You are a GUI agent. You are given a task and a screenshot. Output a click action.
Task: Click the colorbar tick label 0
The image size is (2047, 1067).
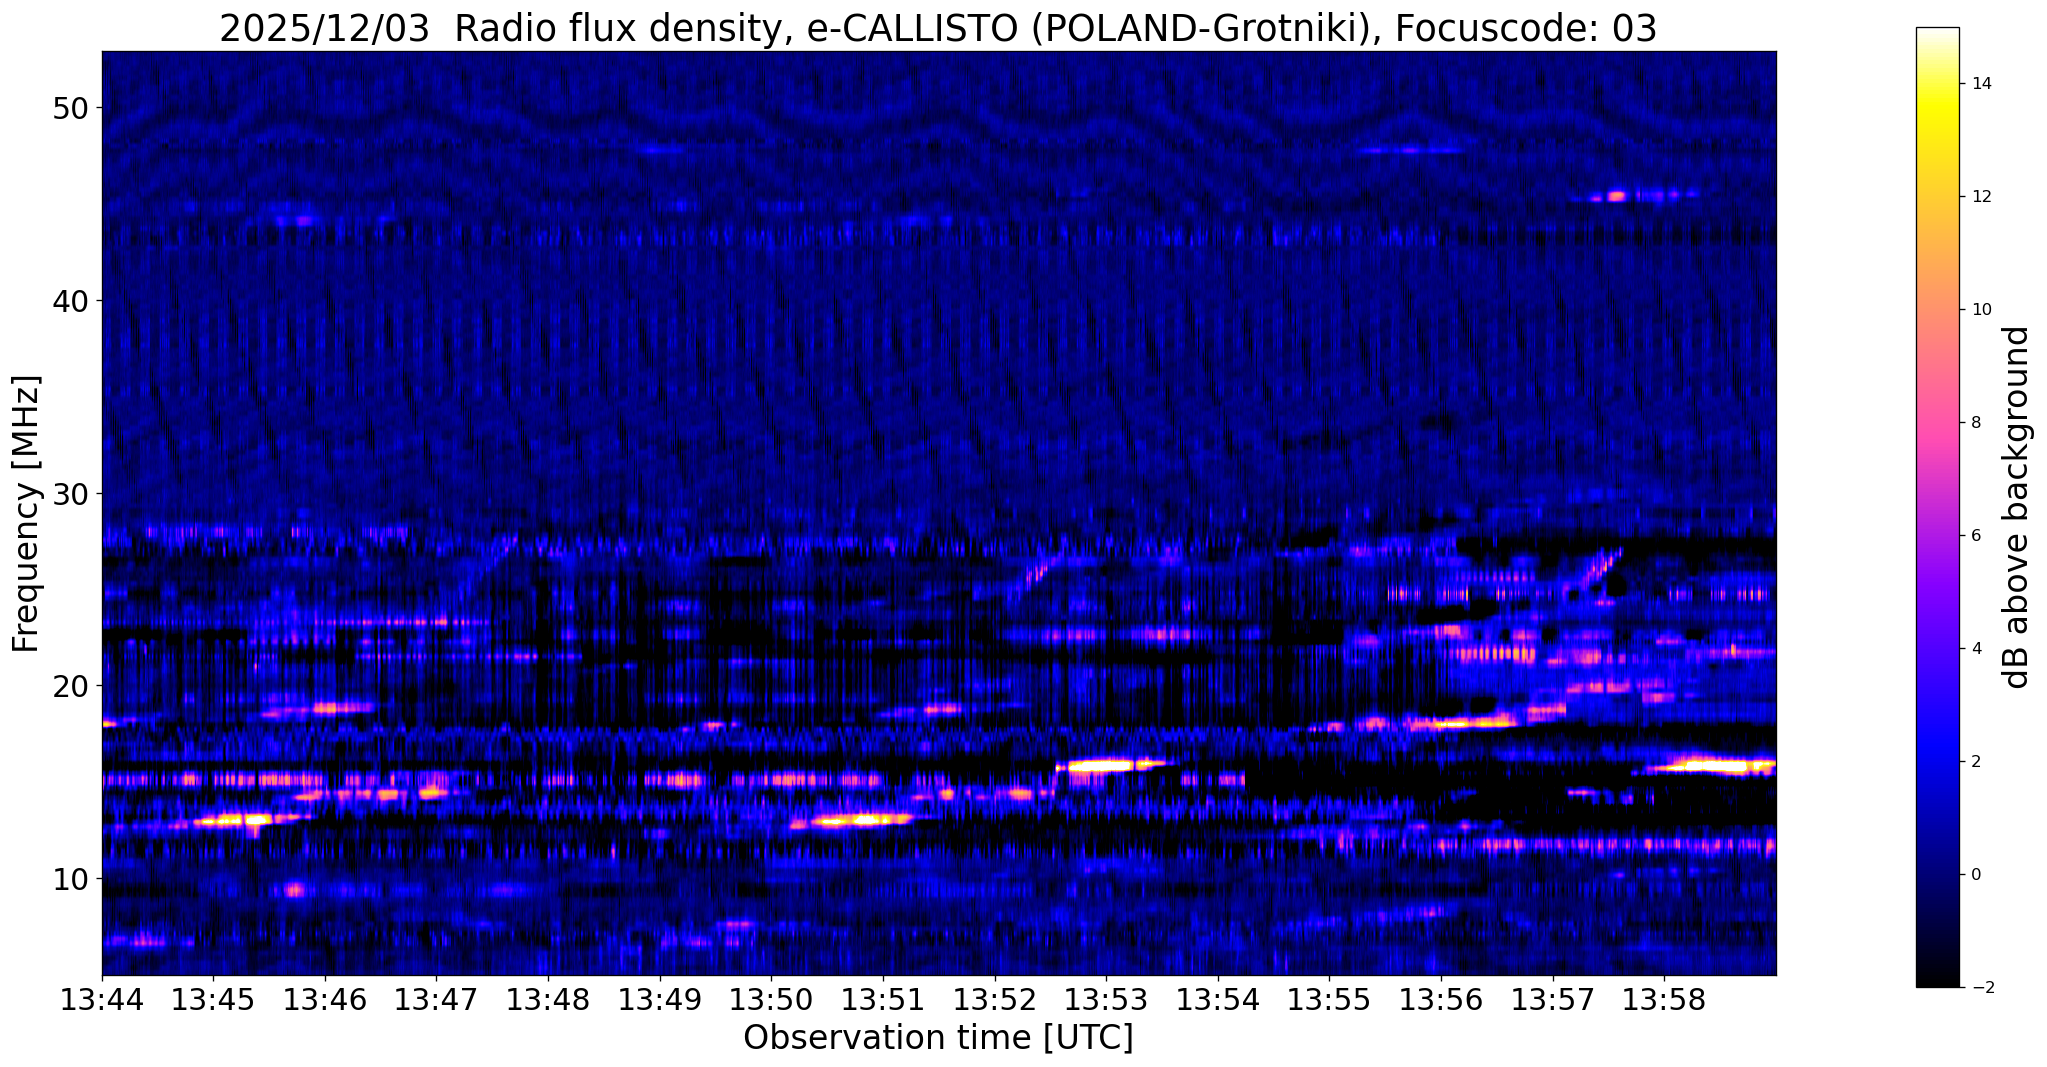tap(1976, 875)
